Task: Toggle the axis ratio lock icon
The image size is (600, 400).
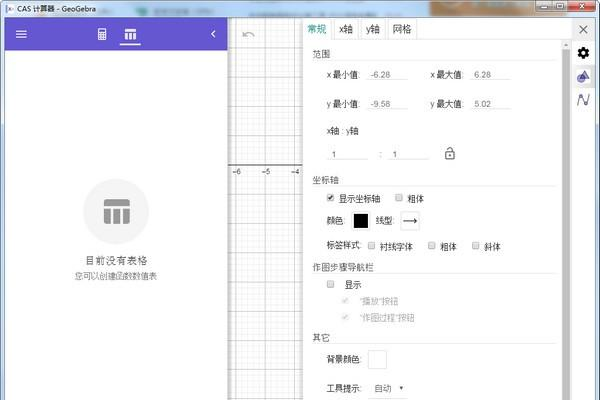Action: (x=450, y=153)
